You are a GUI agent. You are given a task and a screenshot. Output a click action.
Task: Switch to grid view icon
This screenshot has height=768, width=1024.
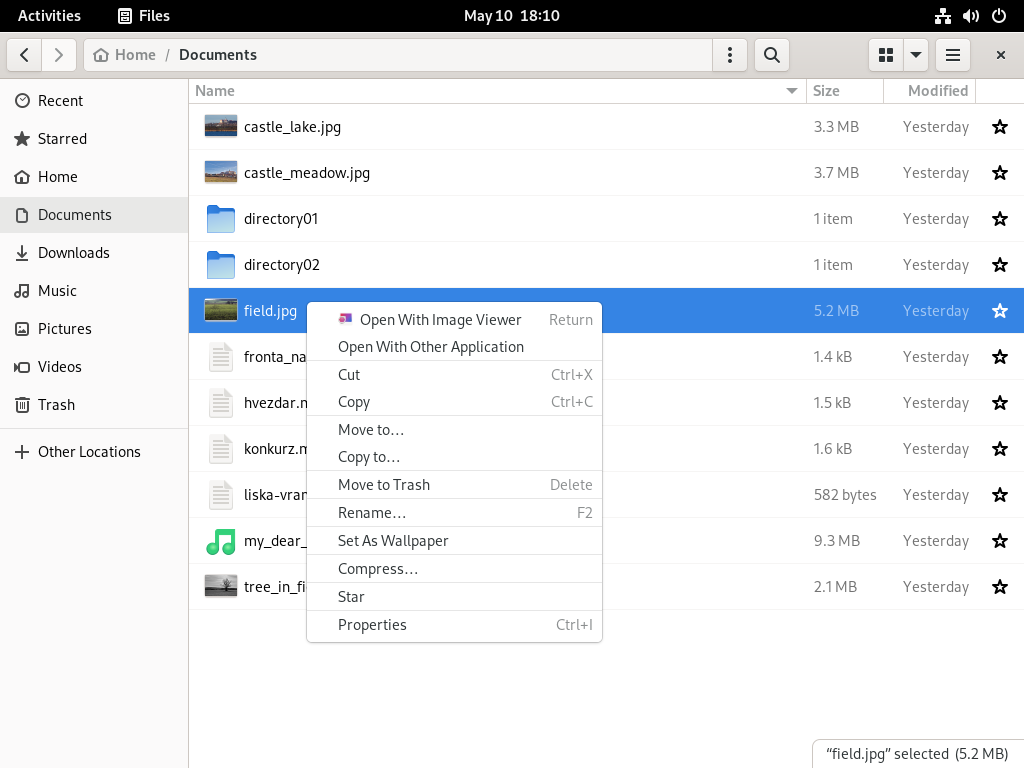click(886, 55)
